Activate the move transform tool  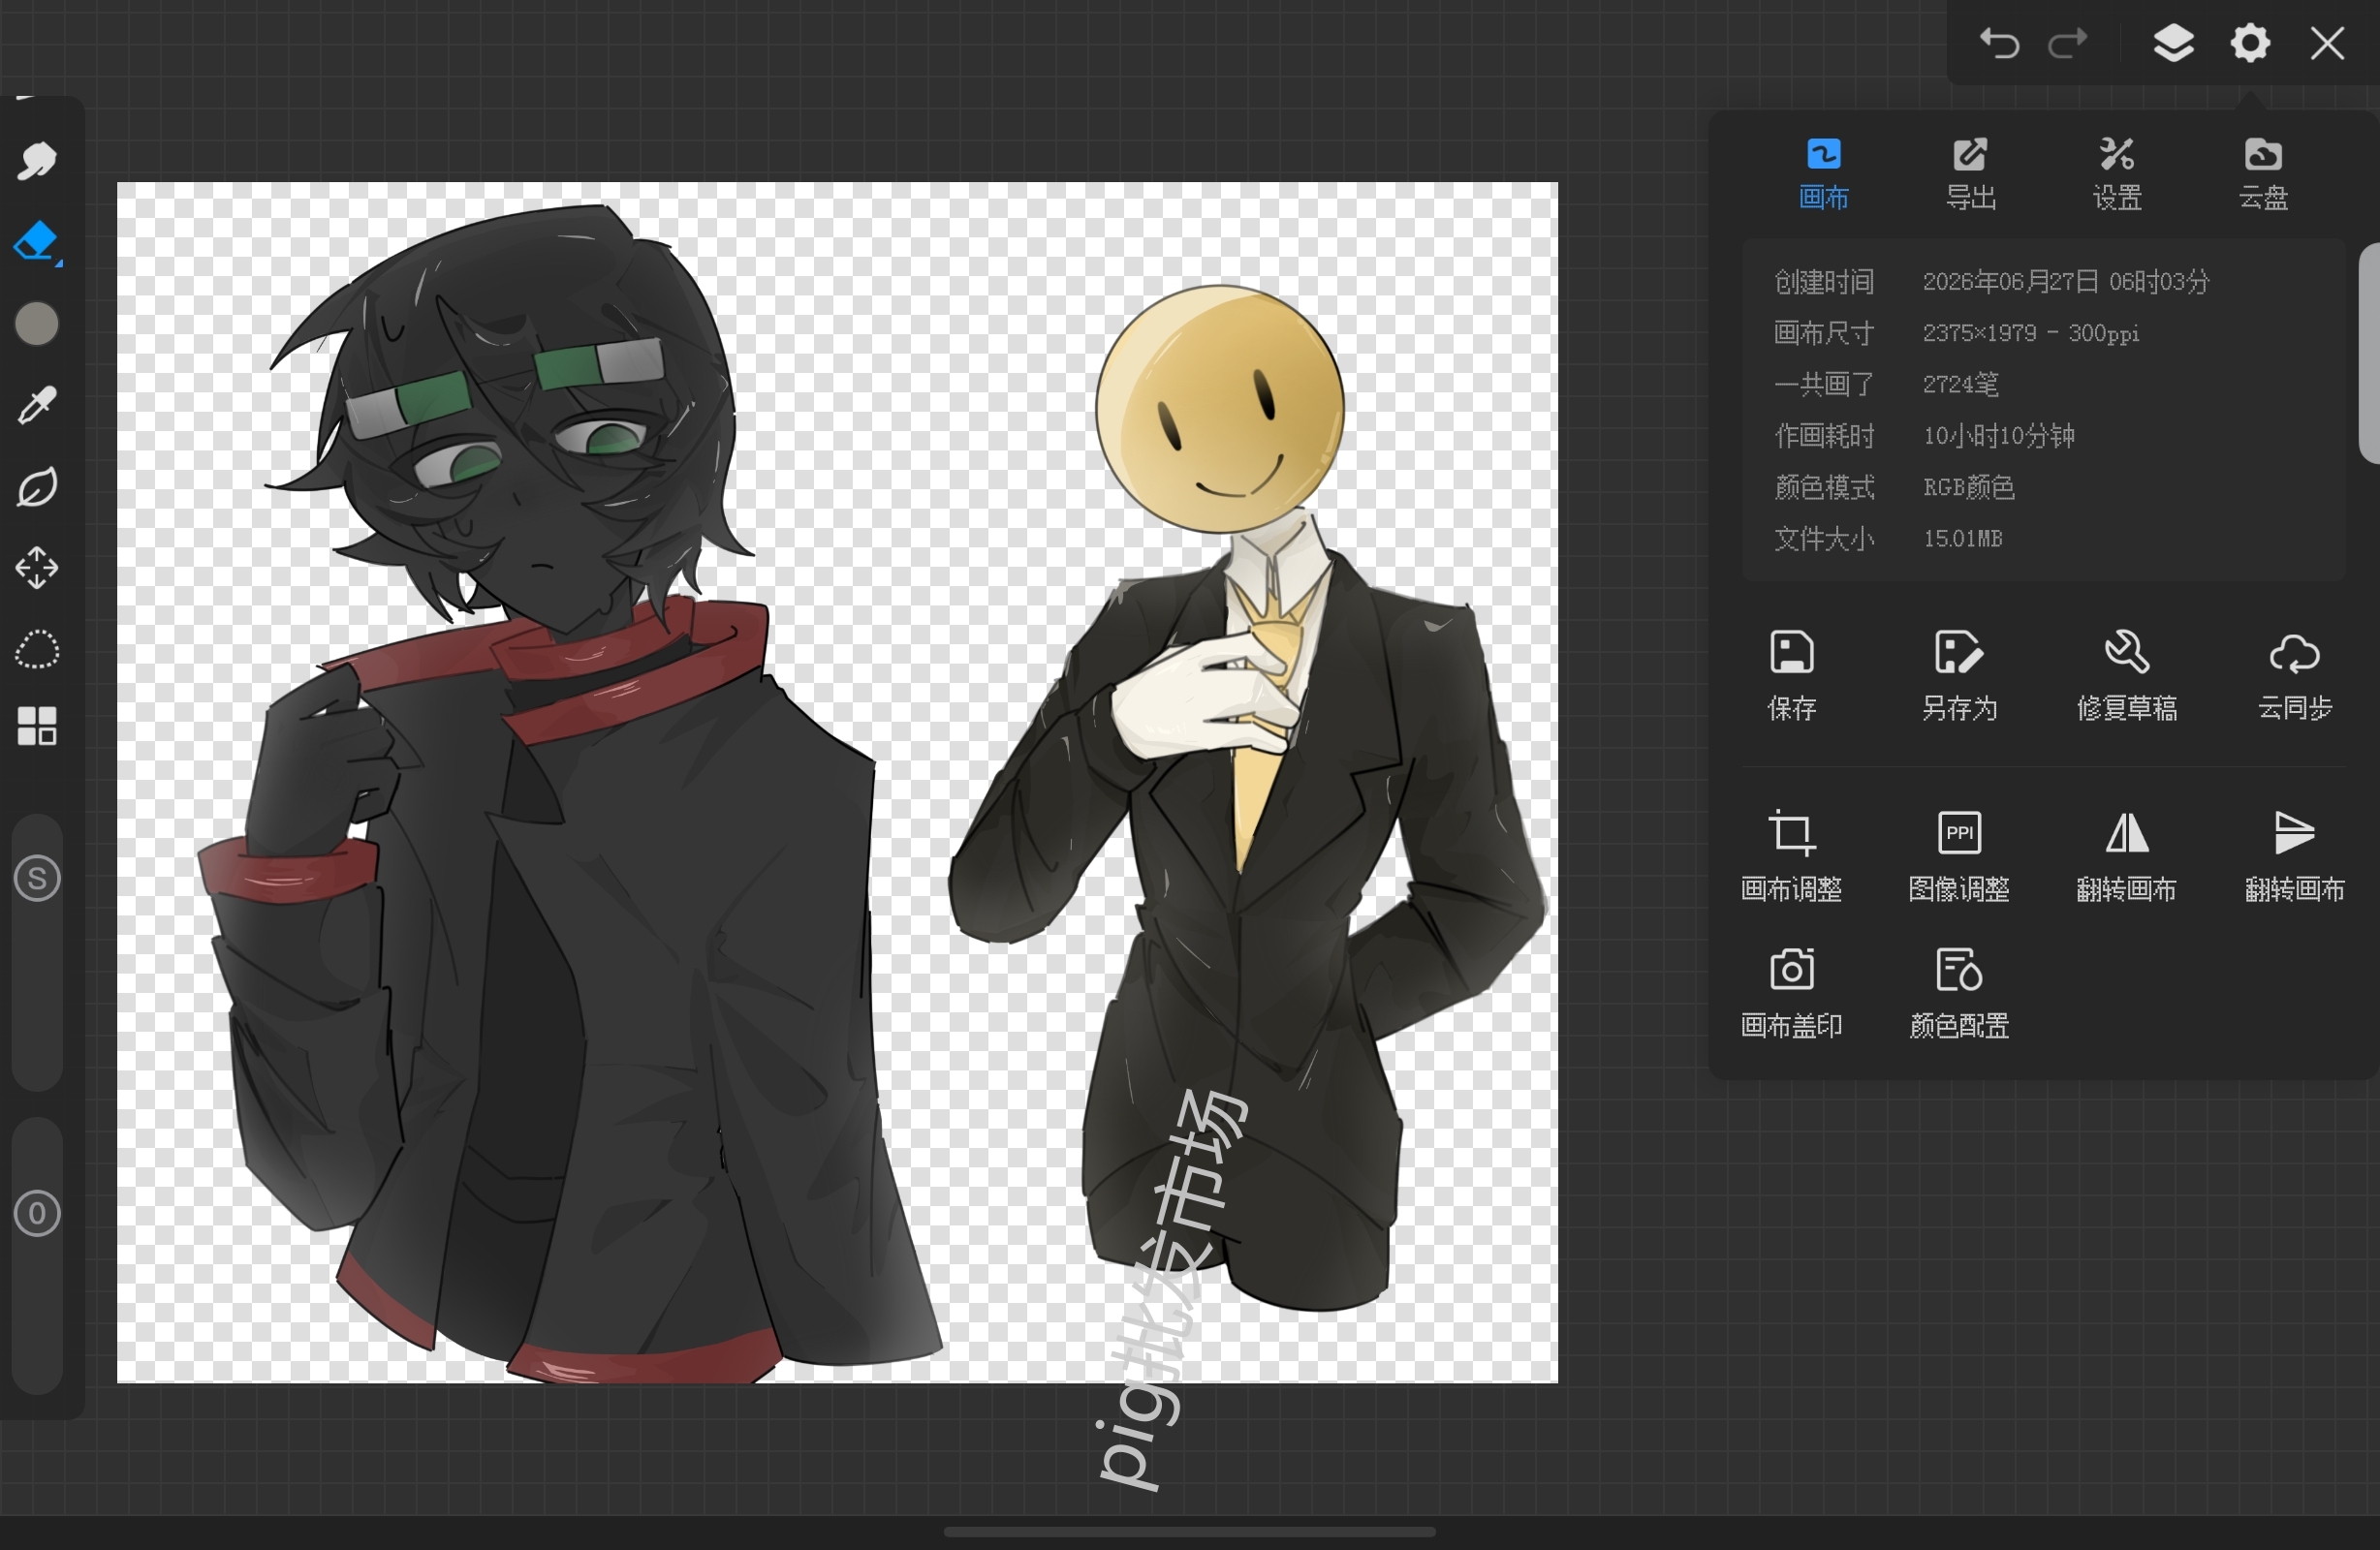[37, 568]
